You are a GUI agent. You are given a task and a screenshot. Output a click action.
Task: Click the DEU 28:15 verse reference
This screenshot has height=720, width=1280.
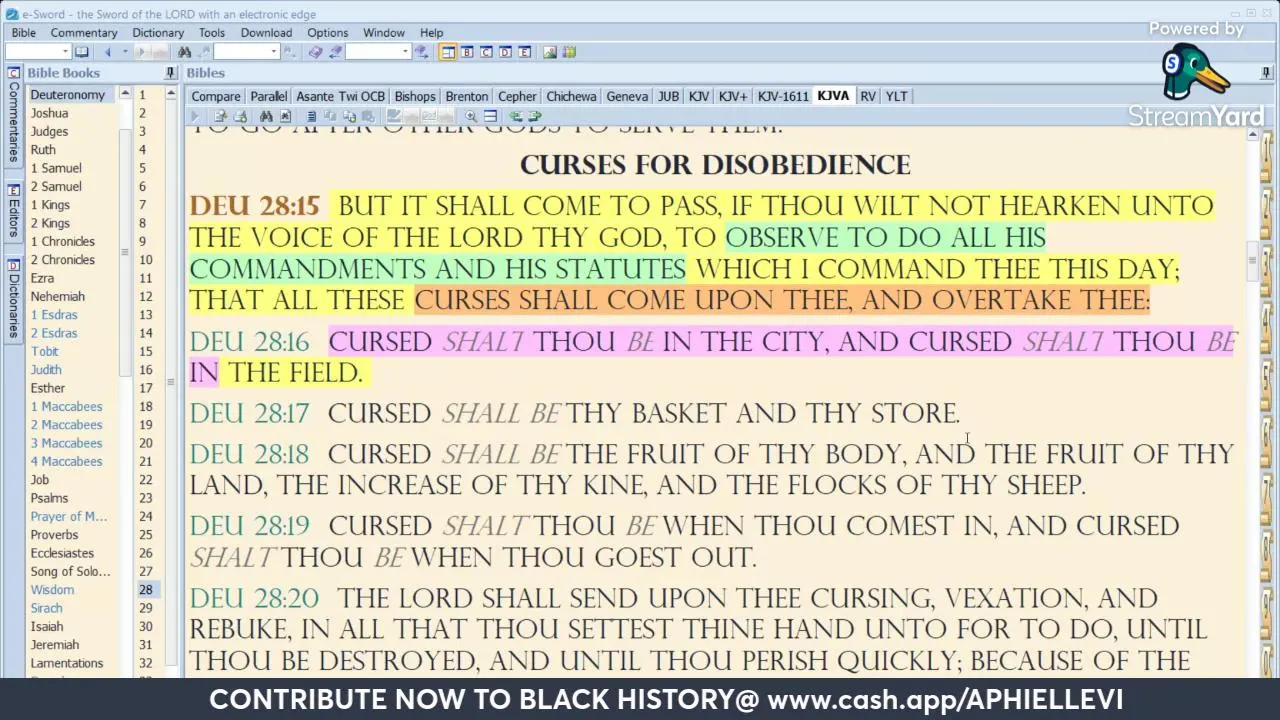point(254,206)
